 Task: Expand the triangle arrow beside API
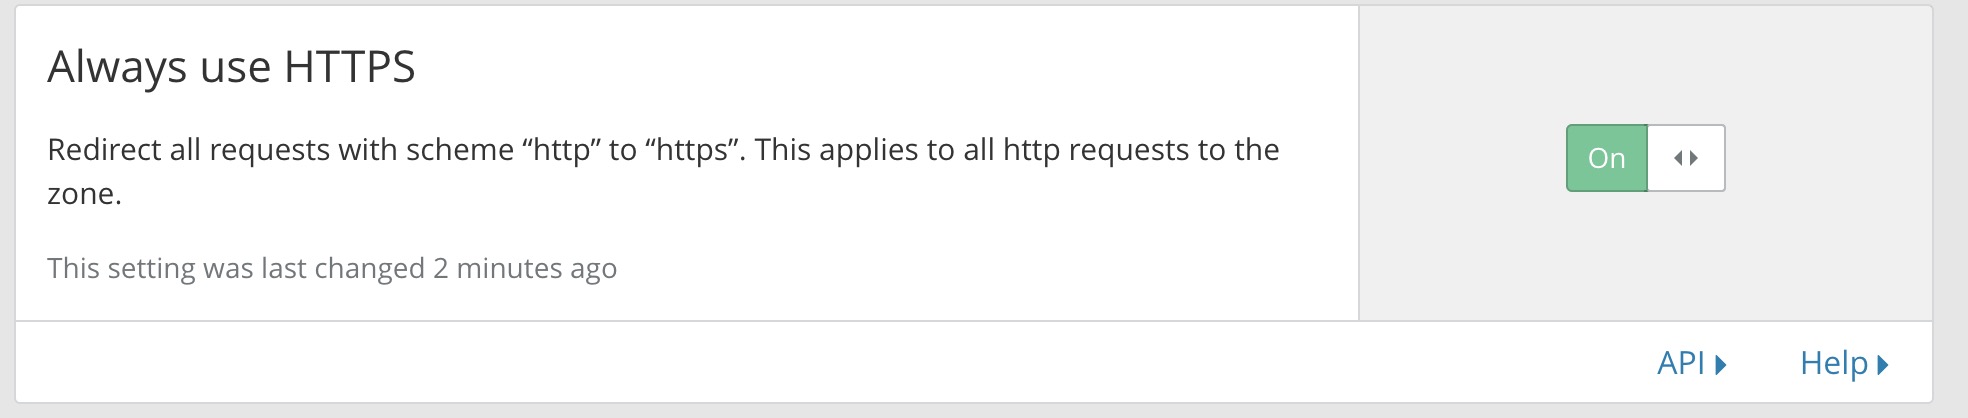pyautogui.click(x=1721, y=364)
